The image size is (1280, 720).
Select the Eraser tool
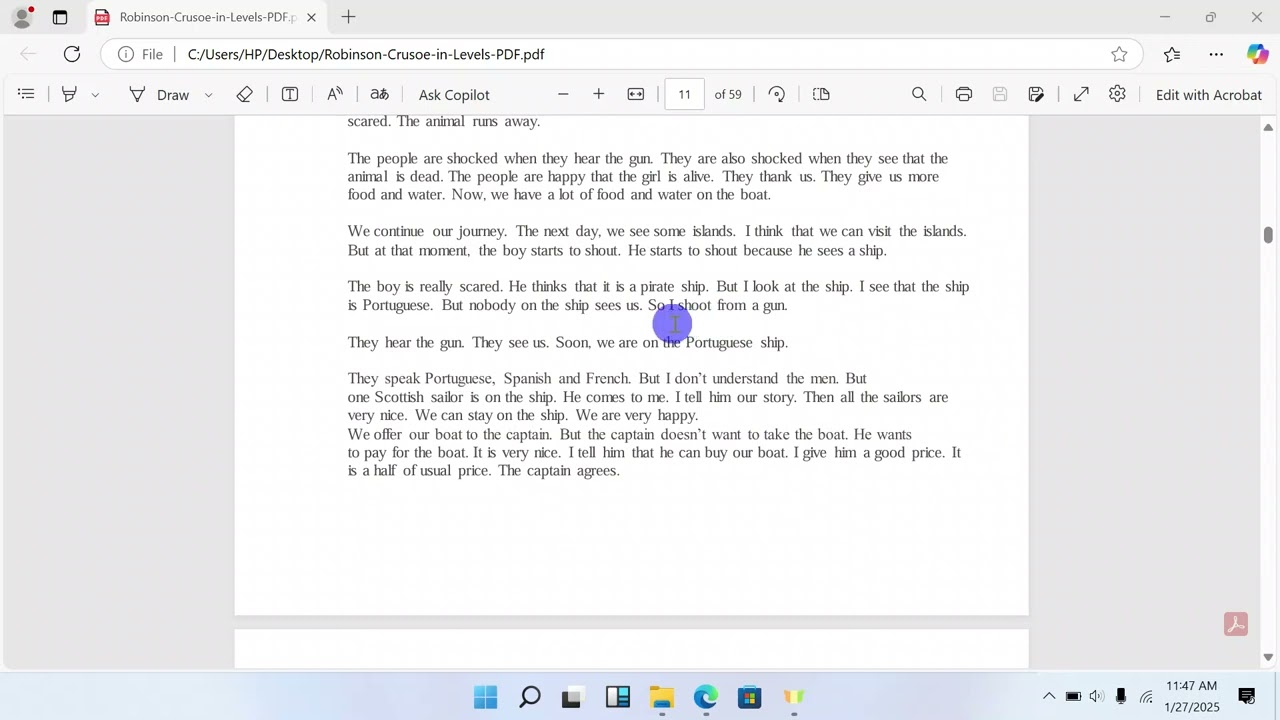click(245, 94)
